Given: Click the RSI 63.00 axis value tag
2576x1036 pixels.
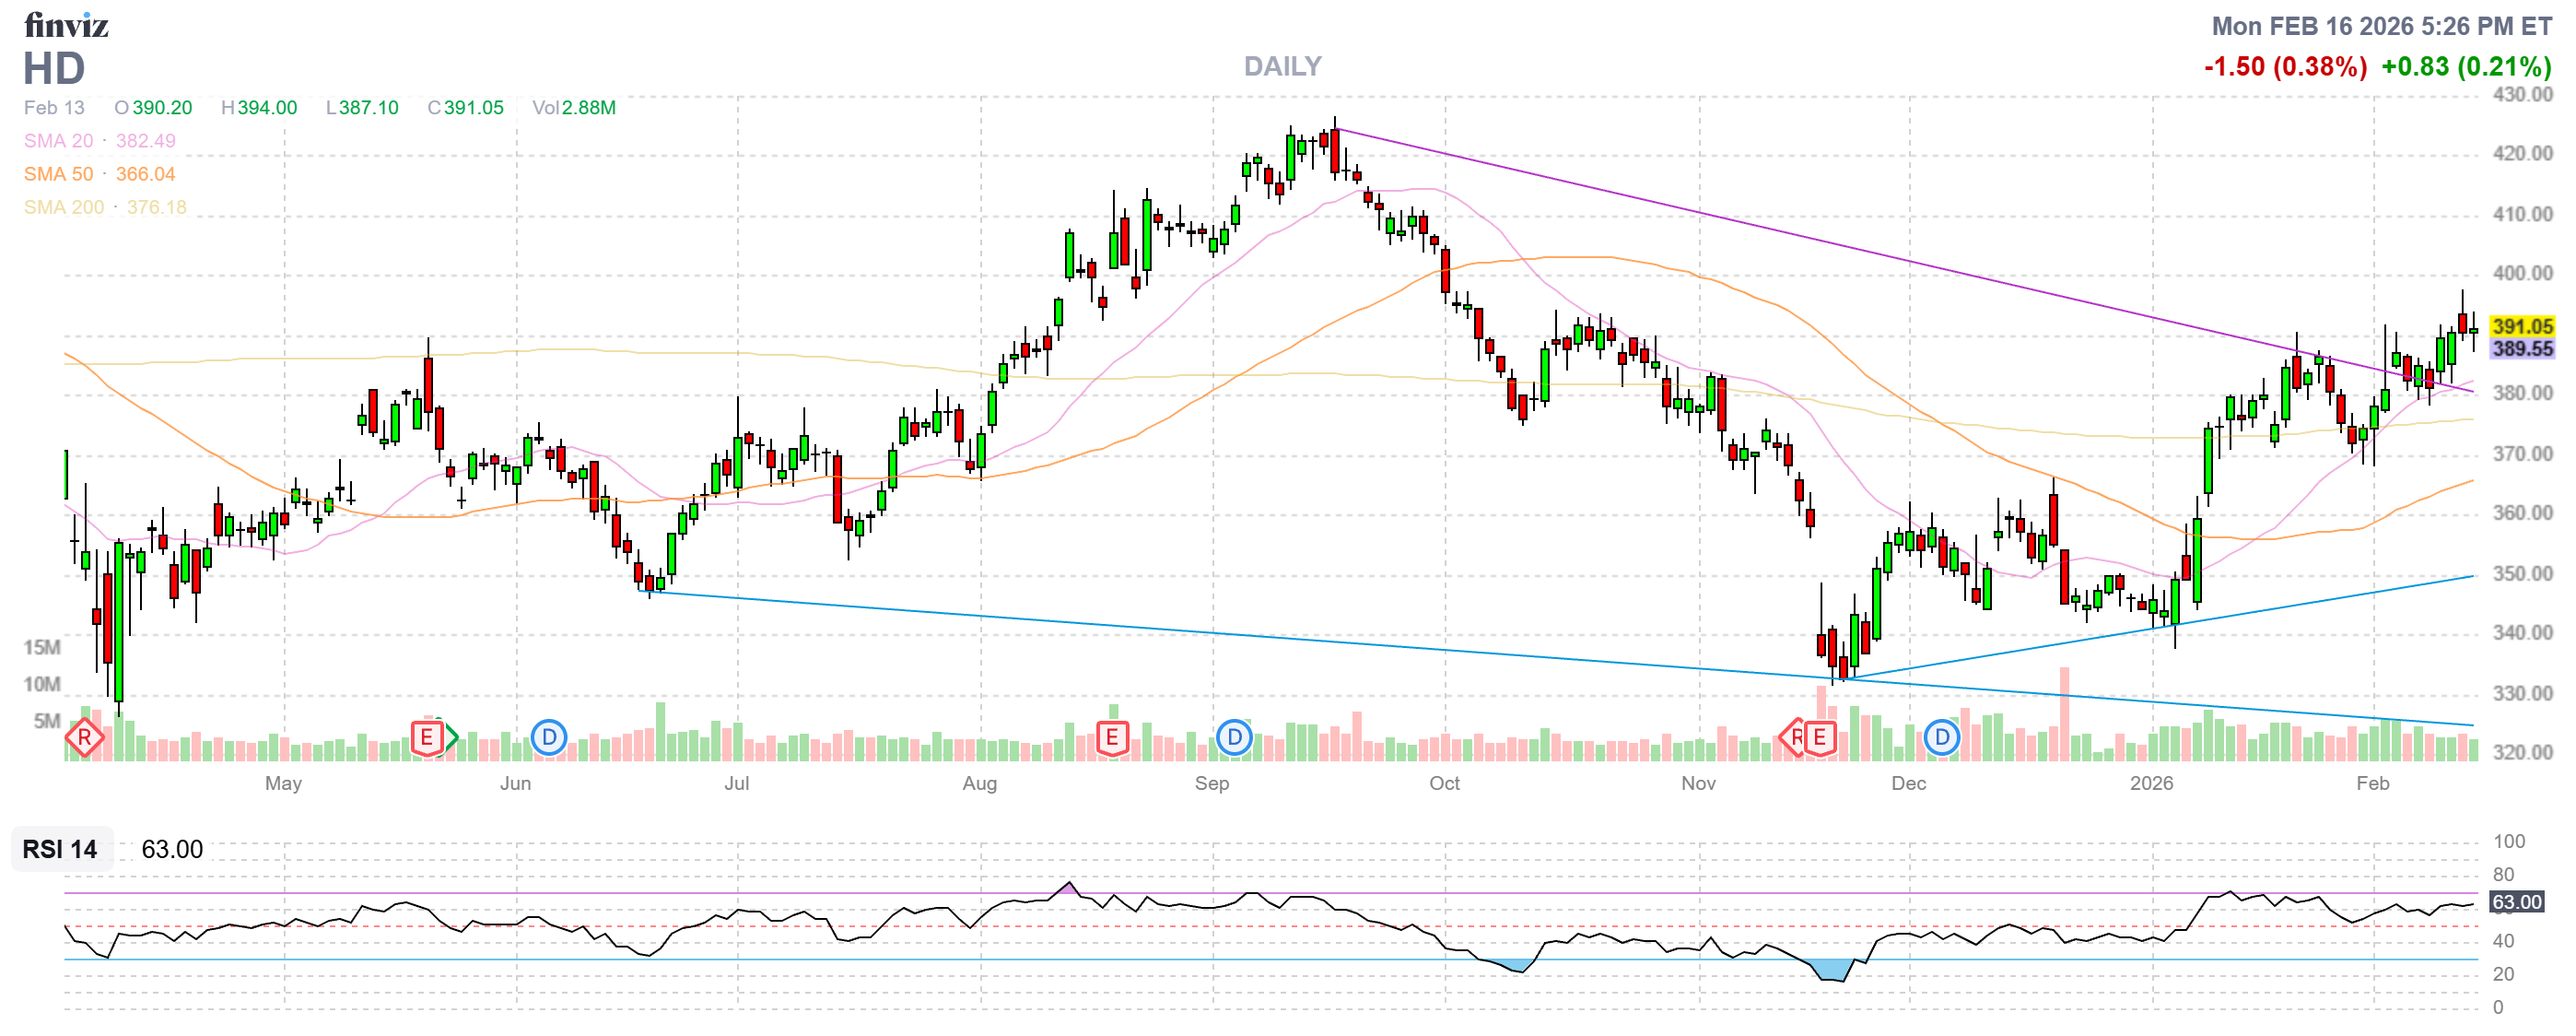Looking at the screenshot, I should 2516,902.
